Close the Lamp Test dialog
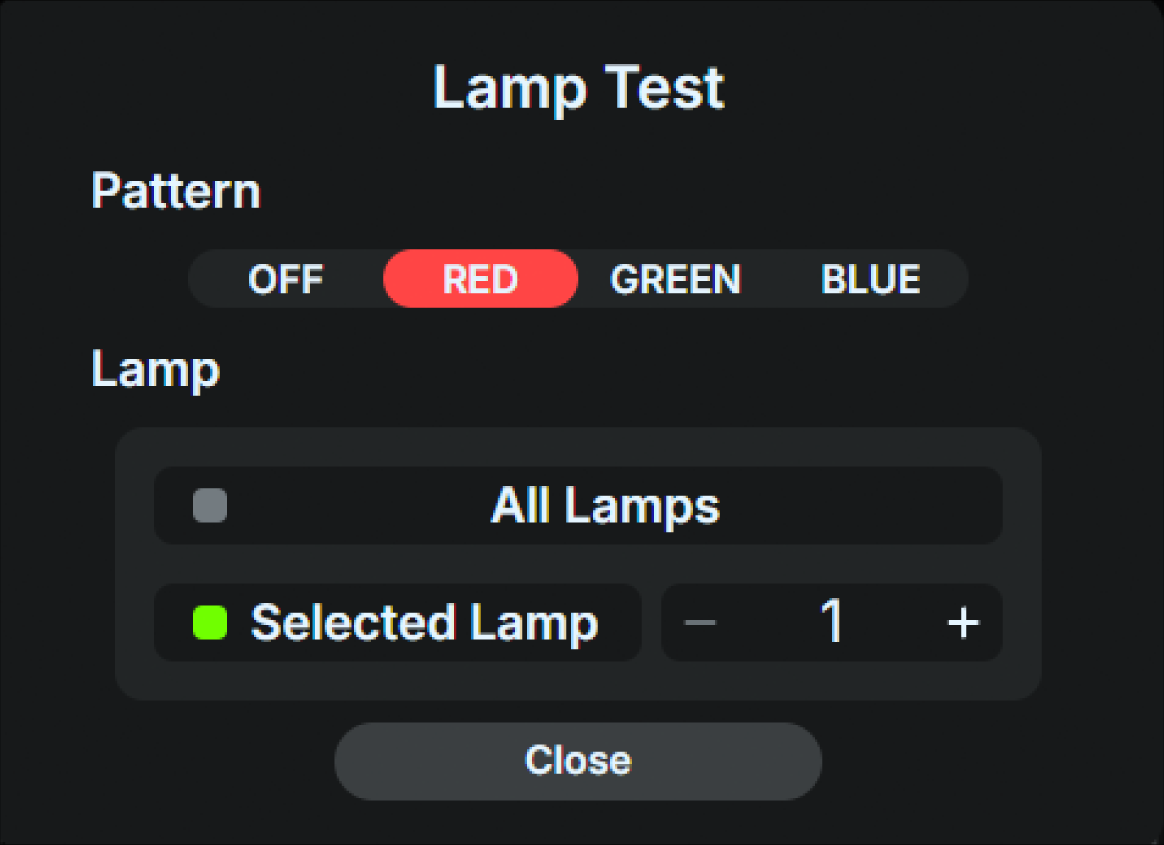 (578, 760)
